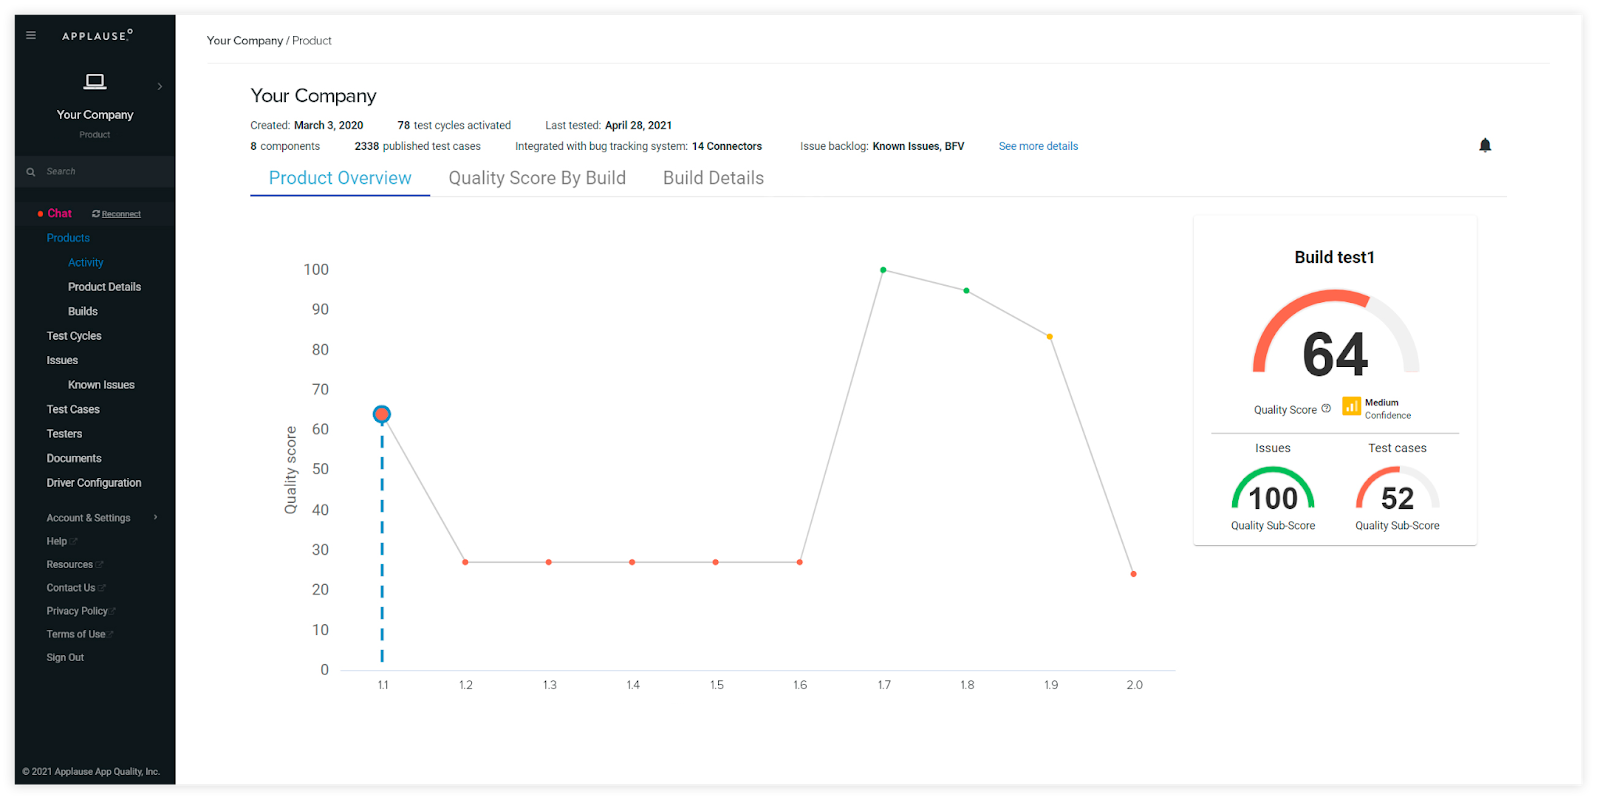Click Your Company breadcrumb

point(245,41)
